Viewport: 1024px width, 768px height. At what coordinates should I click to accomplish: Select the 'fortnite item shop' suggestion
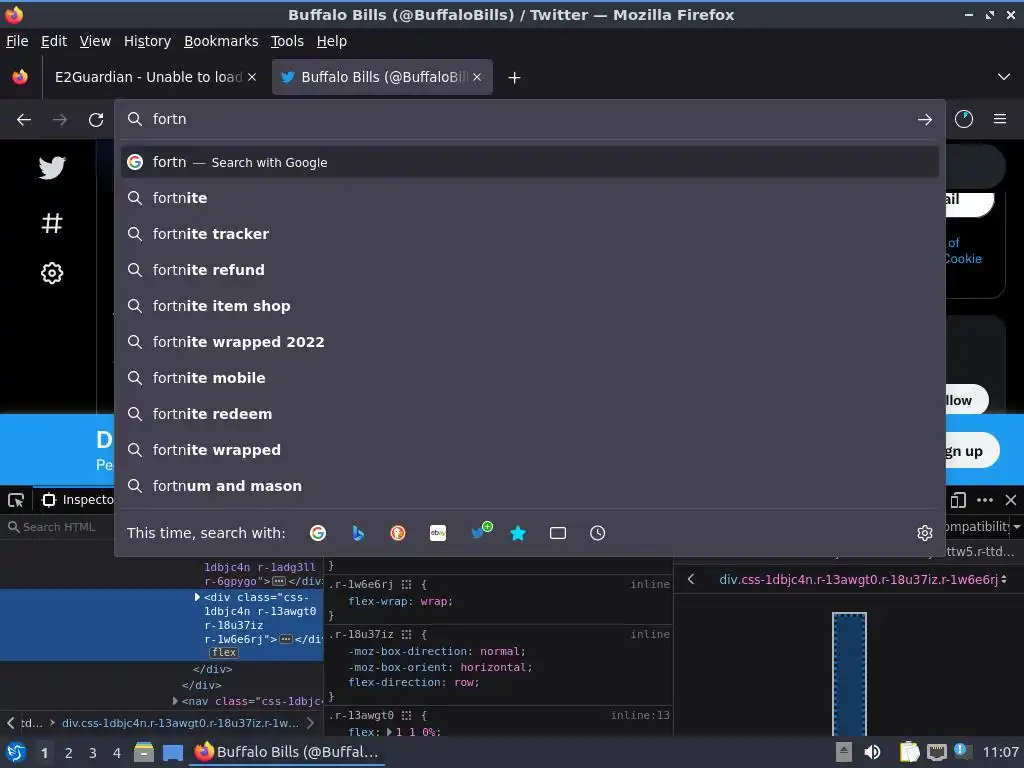pyautogui.click(x=530, y=306)
